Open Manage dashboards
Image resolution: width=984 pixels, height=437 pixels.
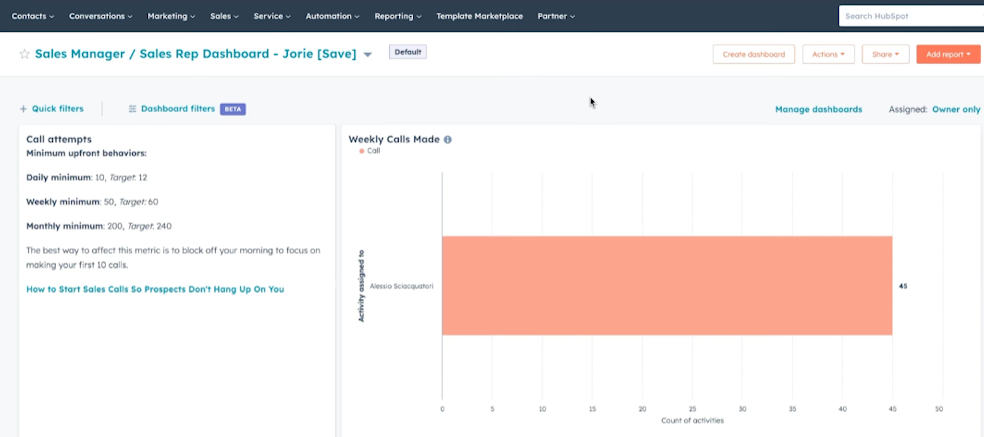[x=818, y=109]
